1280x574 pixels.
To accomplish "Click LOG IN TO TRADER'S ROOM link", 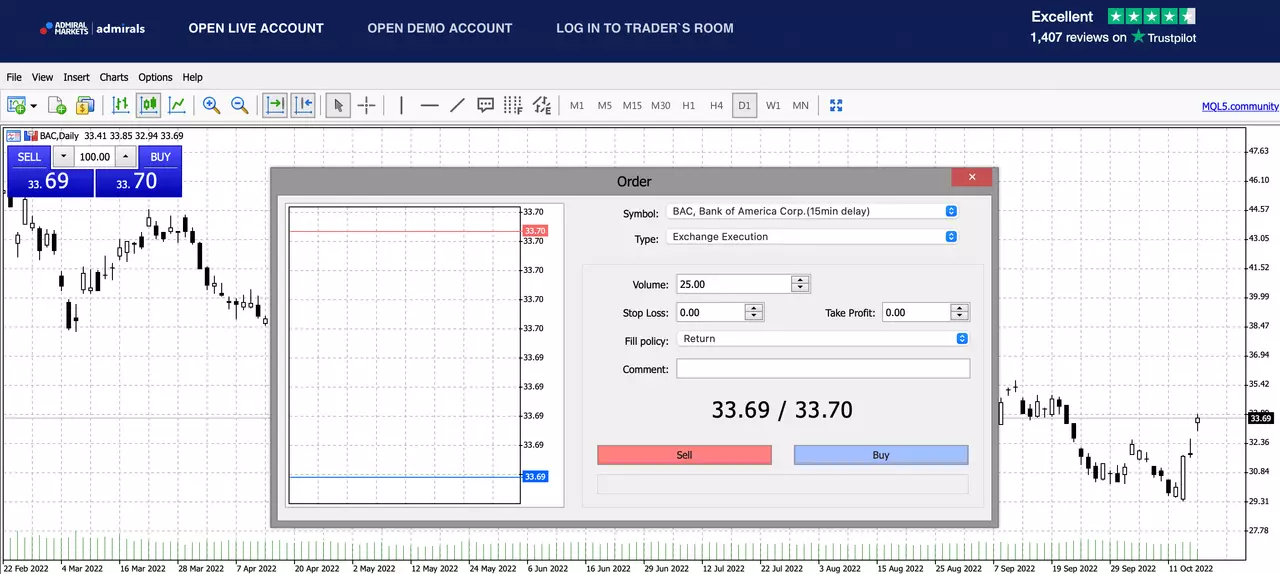I will point(645,28).
